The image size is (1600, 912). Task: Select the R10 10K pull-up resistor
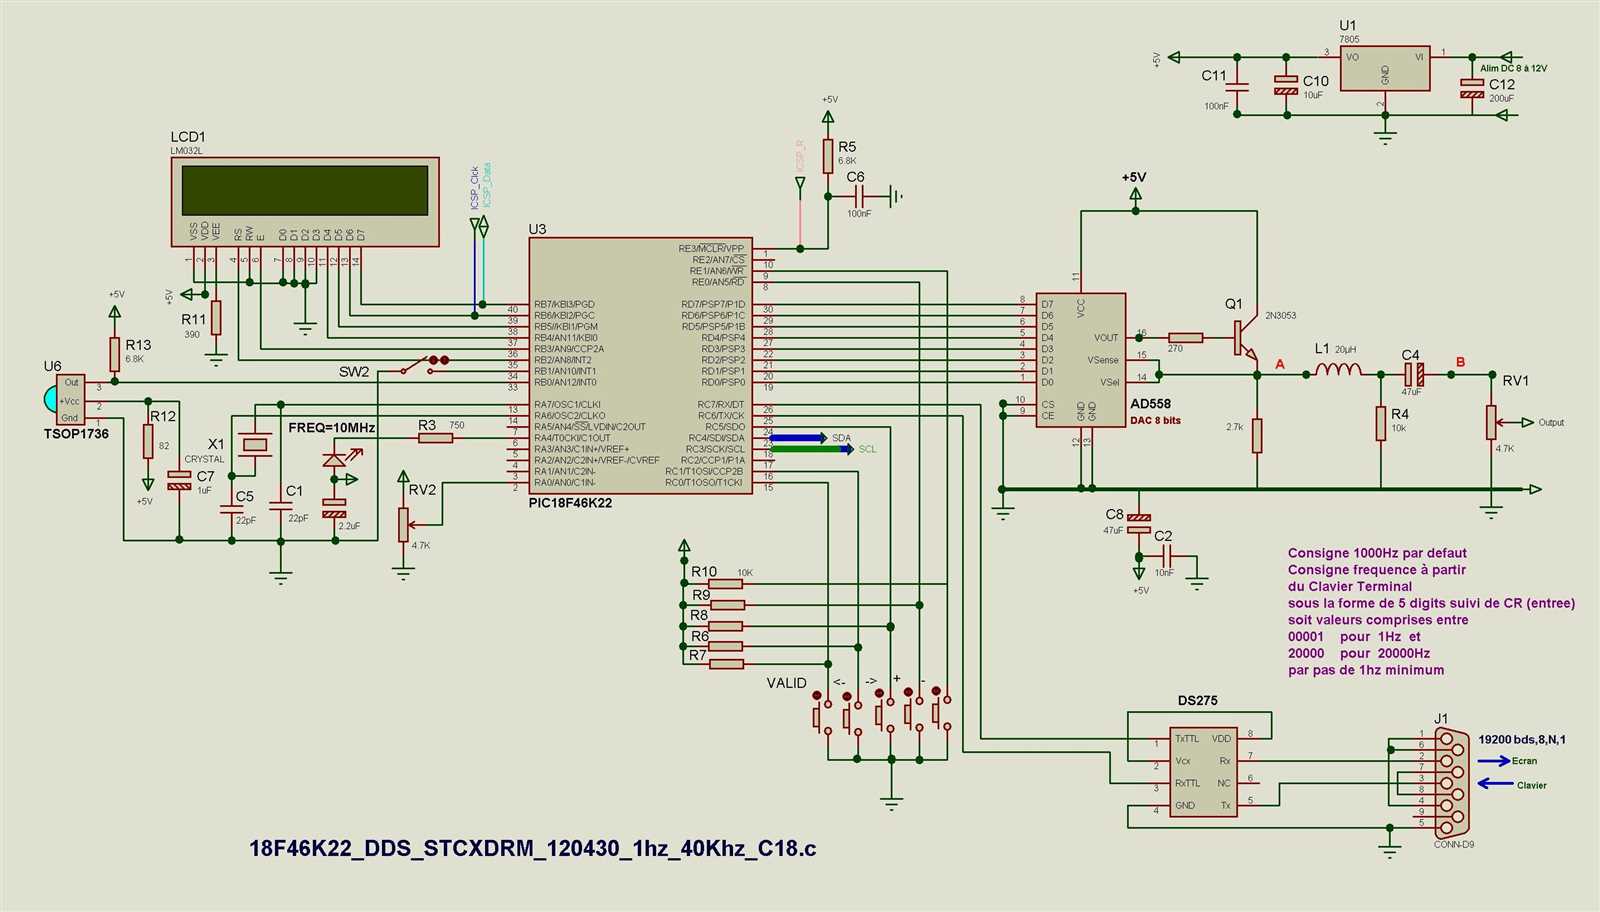click(726, 584)
